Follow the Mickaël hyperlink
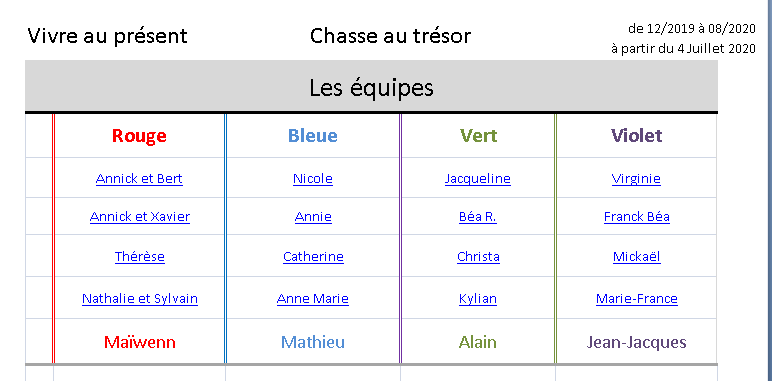This screenshot has width=772, height=381. (637, 256)
